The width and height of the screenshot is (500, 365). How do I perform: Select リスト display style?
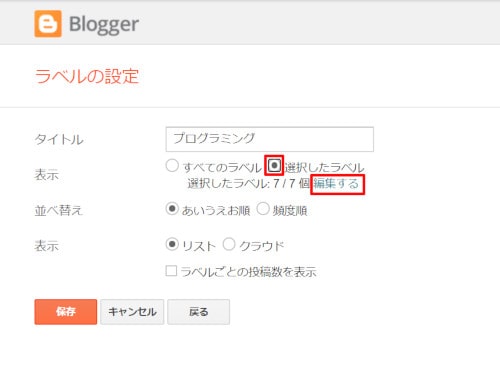172,244
